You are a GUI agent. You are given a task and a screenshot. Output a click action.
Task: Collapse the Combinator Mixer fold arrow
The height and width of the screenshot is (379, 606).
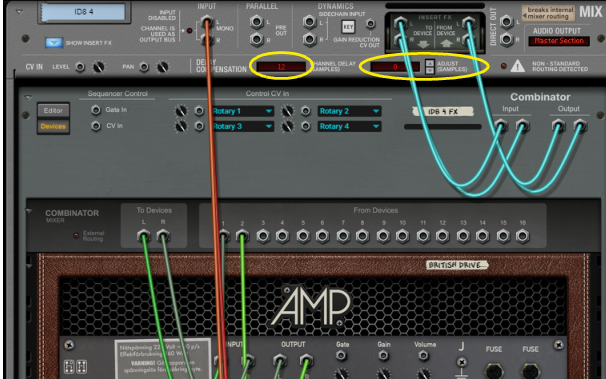(29, 211)
